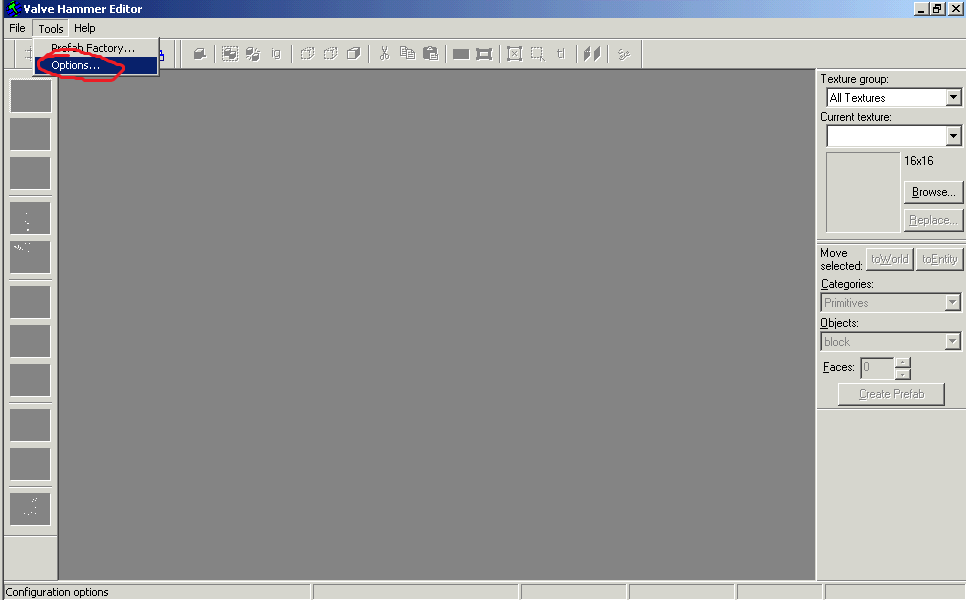Click the 16x16 texture size label

919,161
